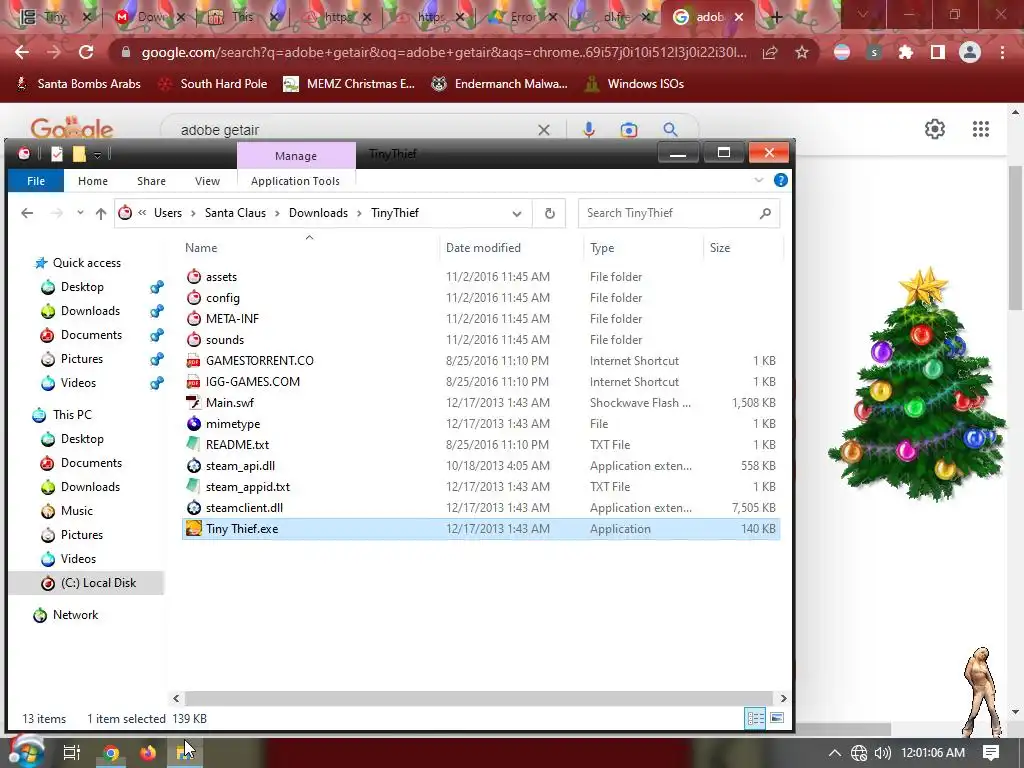Click the volume icon in system tray
The height and width of the screenshot is (768, 1024).
[x=882, y=753]
